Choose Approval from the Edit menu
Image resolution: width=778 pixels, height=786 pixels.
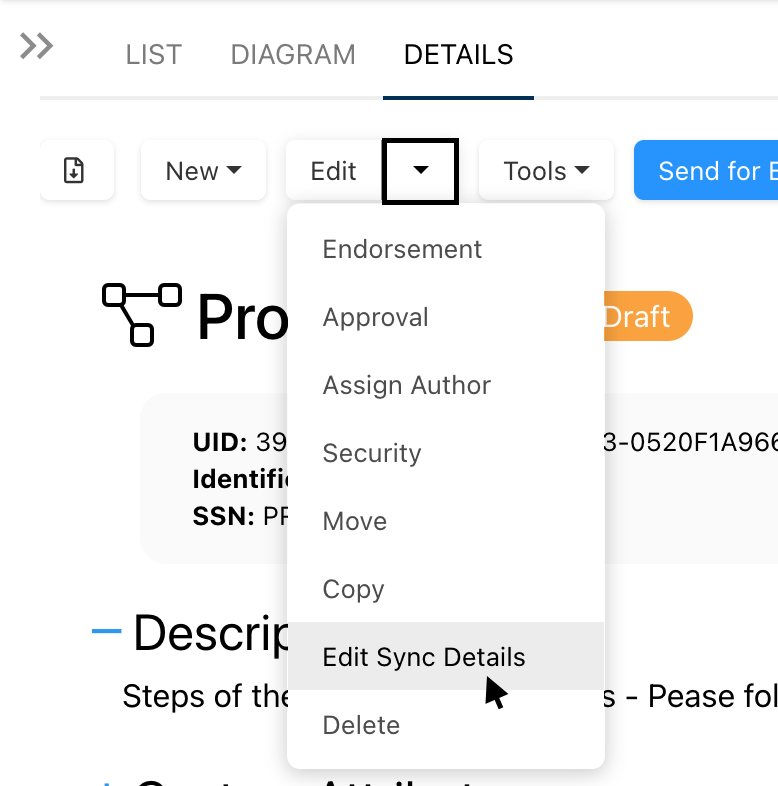pos(375,317)
